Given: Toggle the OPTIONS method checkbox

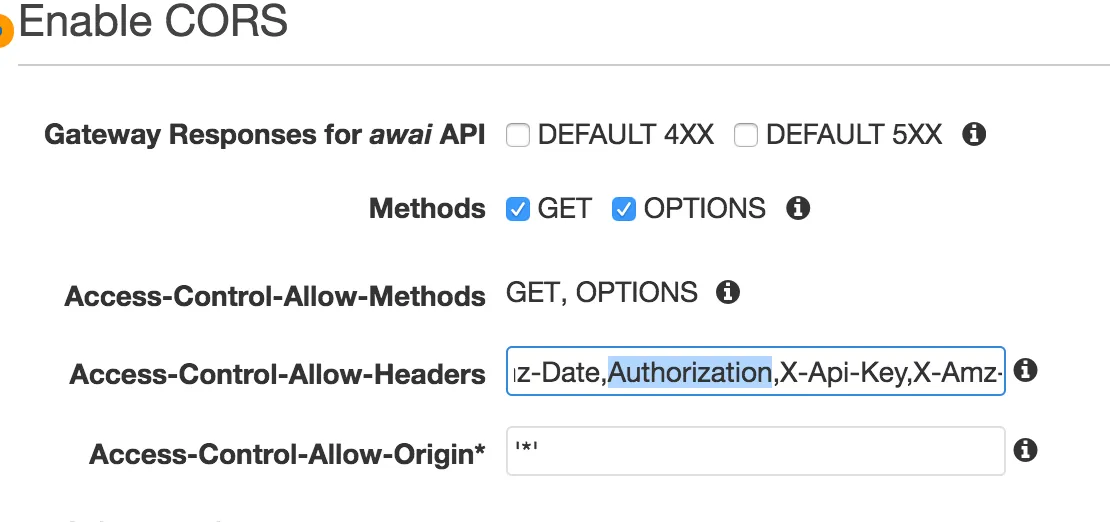Looking at the screenshot, I should click(624, 209).
